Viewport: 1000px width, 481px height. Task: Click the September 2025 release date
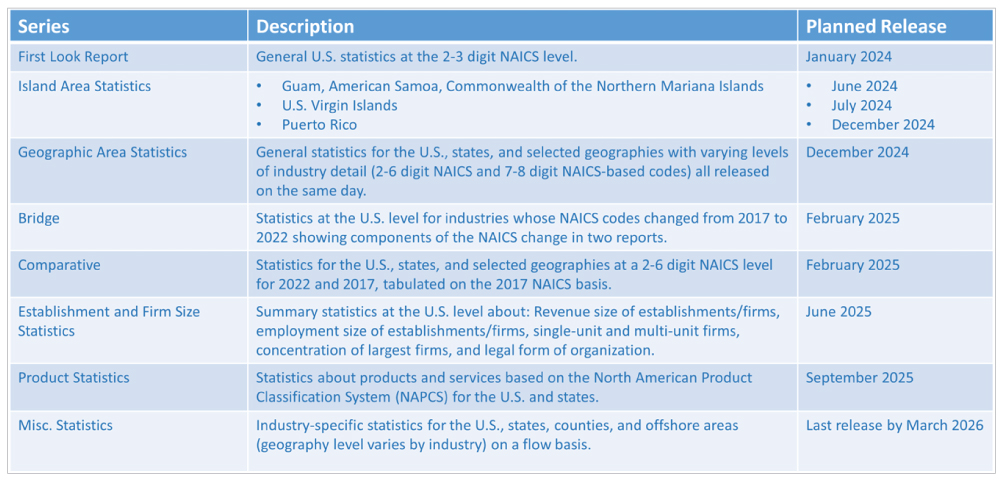pyautogui.click(x=859, y=378)
